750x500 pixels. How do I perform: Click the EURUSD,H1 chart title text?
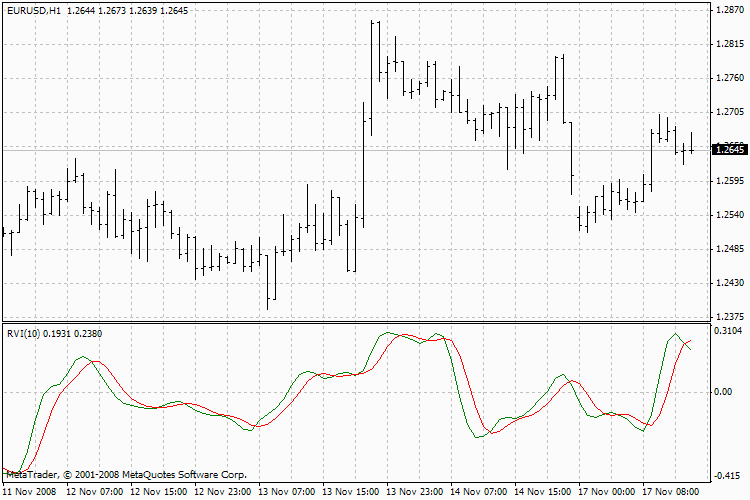34,11
